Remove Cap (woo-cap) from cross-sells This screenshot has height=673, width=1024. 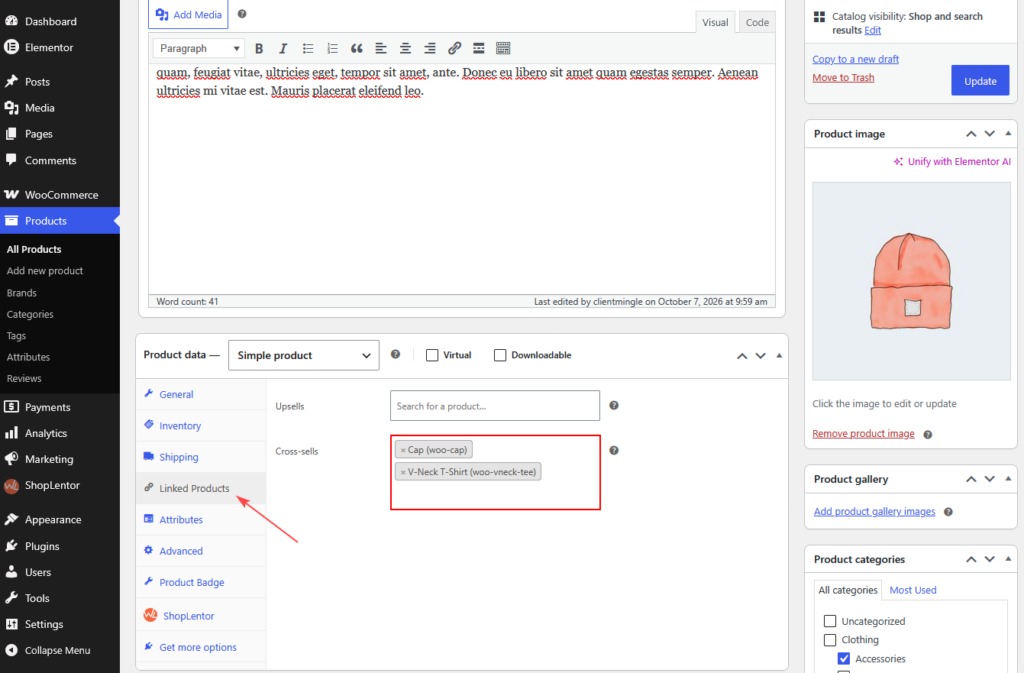click(x=403, y=450)
